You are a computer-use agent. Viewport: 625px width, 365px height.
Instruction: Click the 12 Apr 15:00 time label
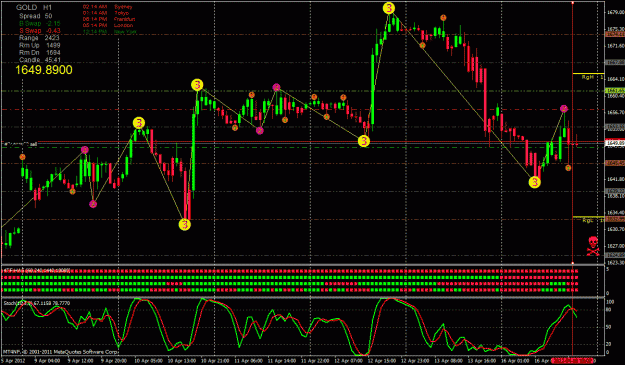click(382, 361)
